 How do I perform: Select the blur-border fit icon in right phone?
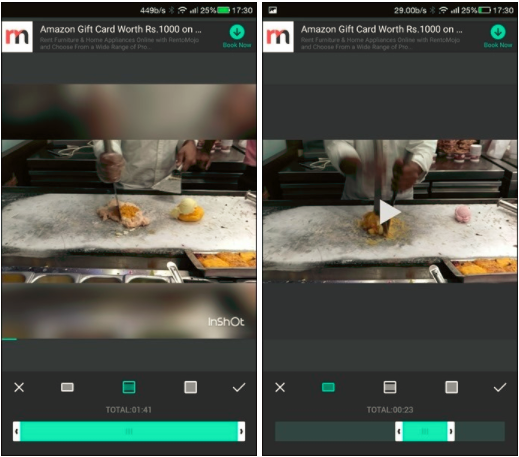point(390,387)
